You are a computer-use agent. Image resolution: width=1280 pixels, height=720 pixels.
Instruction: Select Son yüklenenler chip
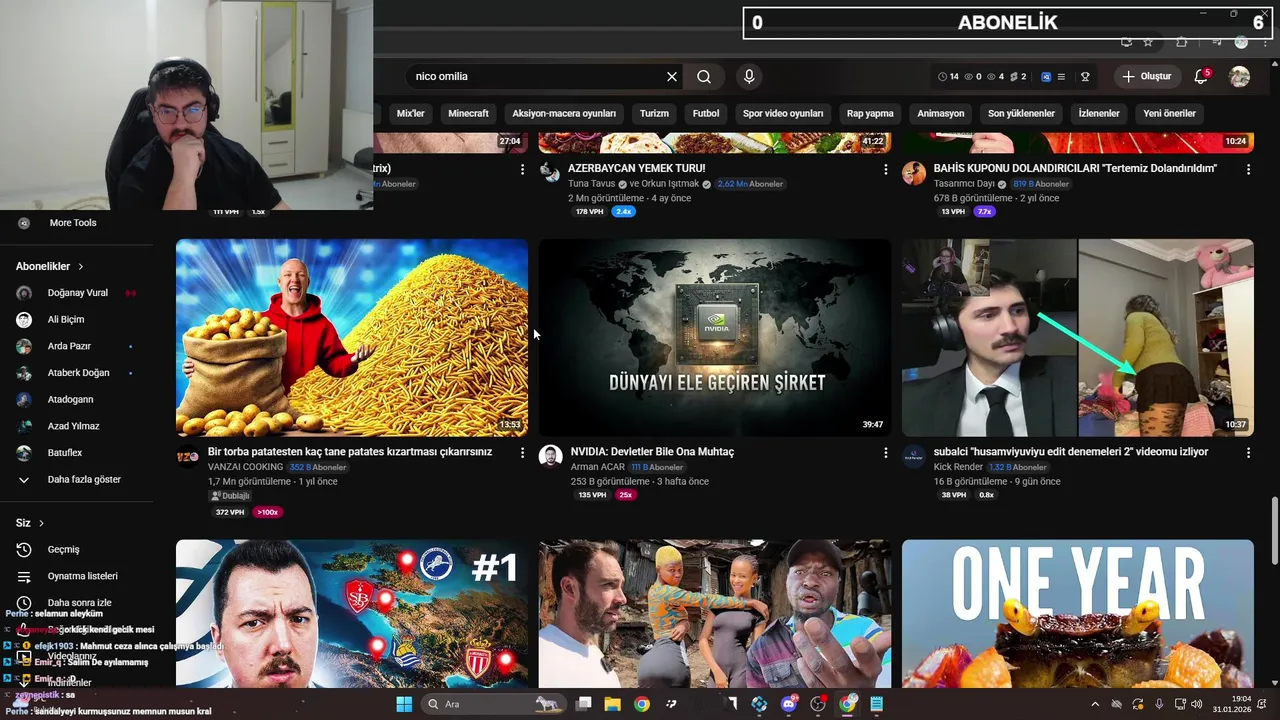pyautogui.click(x=1021, y=114)
